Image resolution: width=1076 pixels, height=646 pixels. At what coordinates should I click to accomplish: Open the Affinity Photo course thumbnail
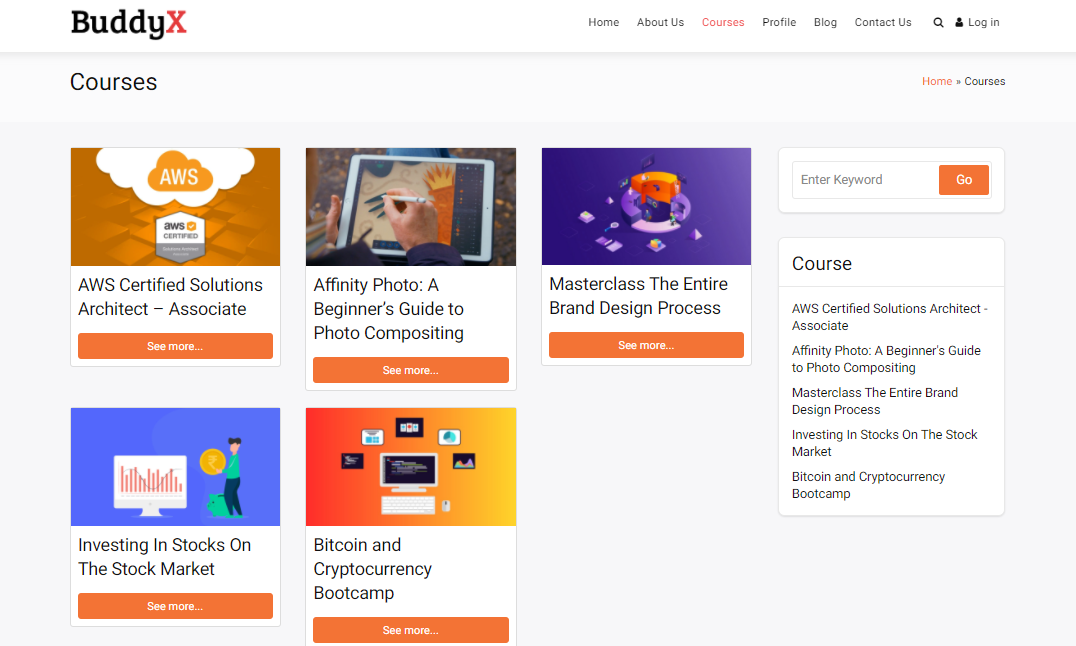411,207
